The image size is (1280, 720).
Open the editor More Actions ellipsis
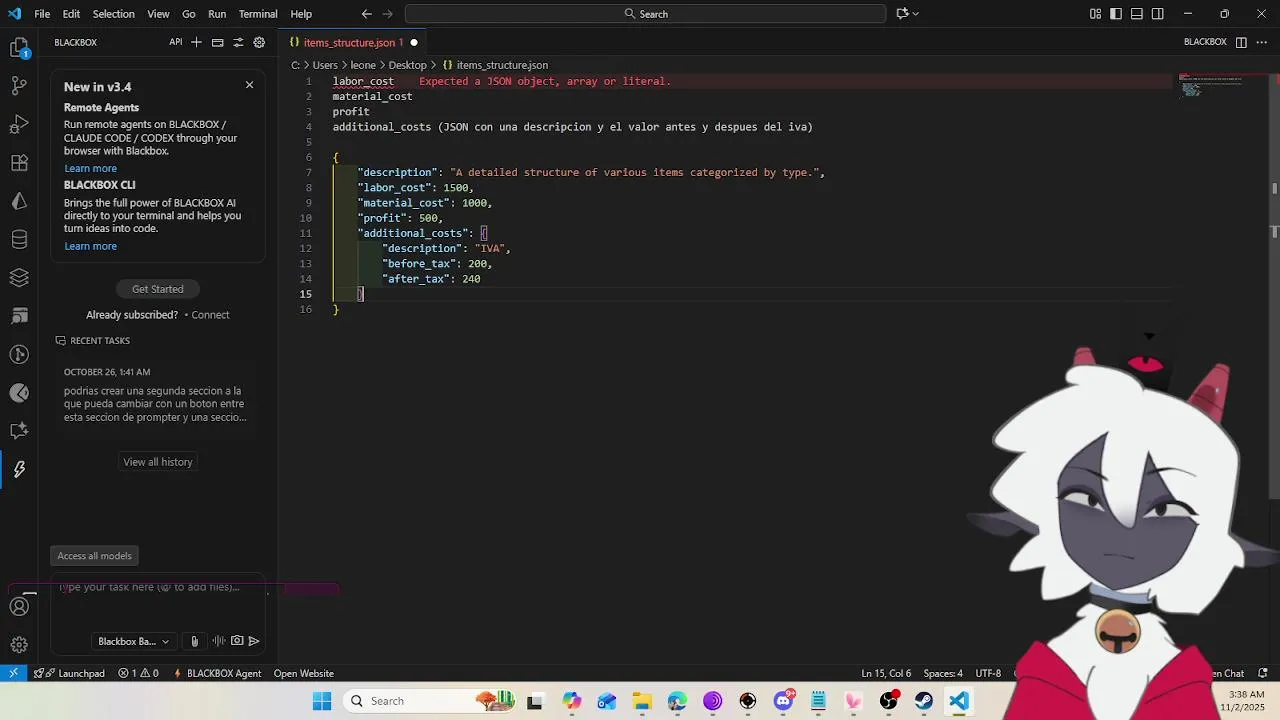(1261, 42)
